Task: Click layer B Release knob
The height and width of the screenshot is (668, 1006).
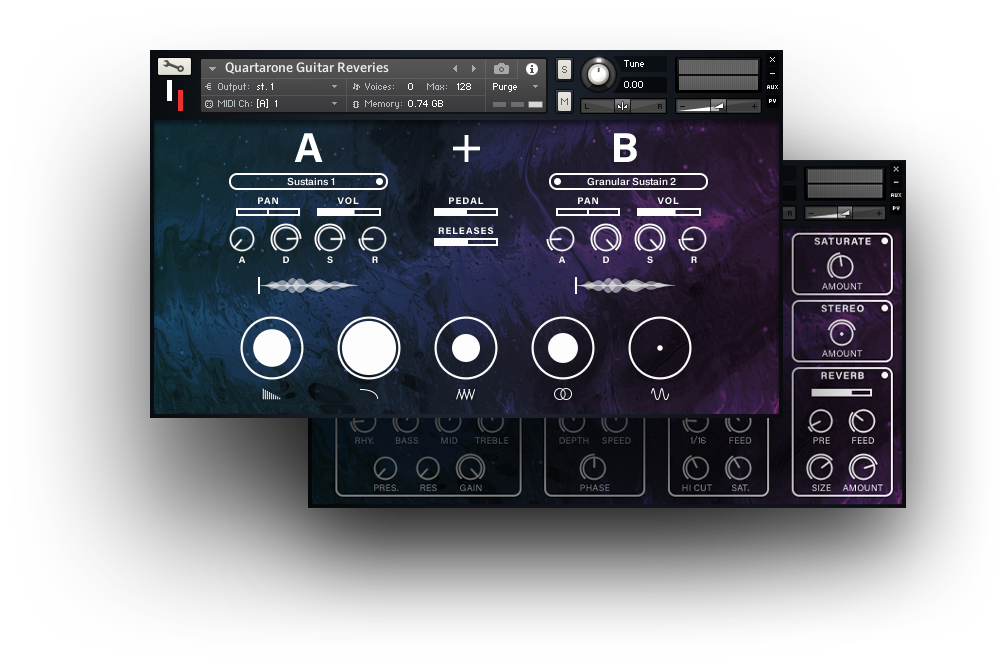Action: tap(693, 239)
